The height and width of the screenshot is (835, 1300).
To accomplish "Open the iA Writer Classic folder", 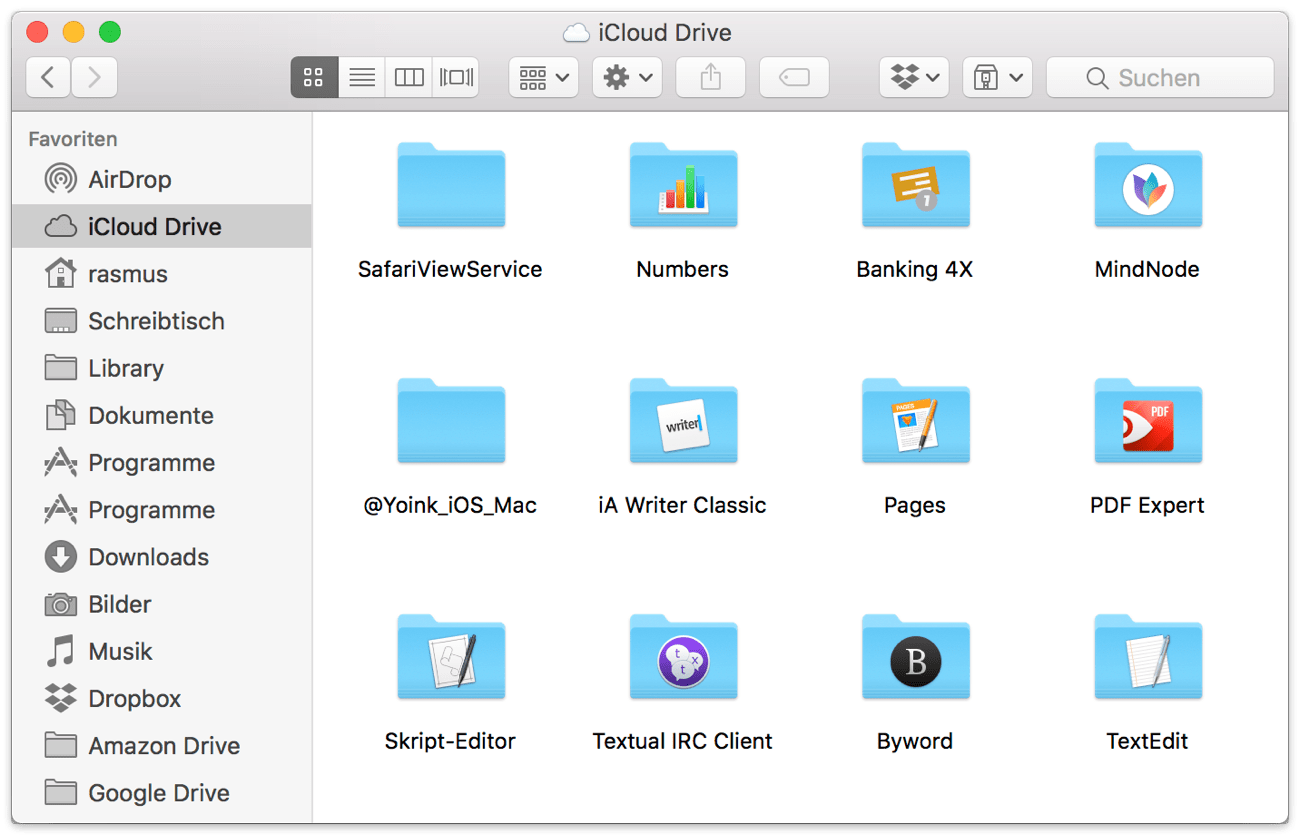I will [x=683, y=421].
